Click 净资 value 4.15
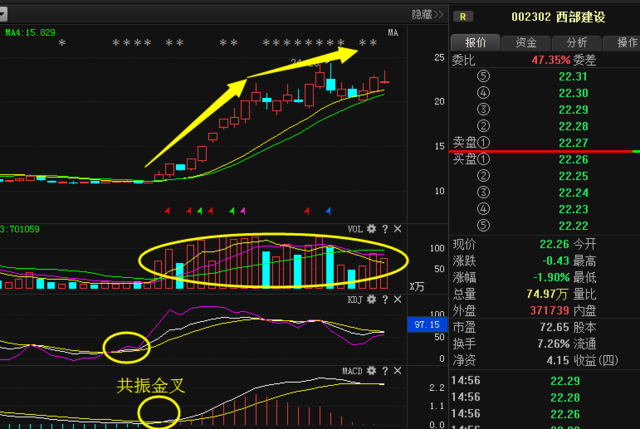This screenshot has width=640, height=429. [x=558, y=360]
